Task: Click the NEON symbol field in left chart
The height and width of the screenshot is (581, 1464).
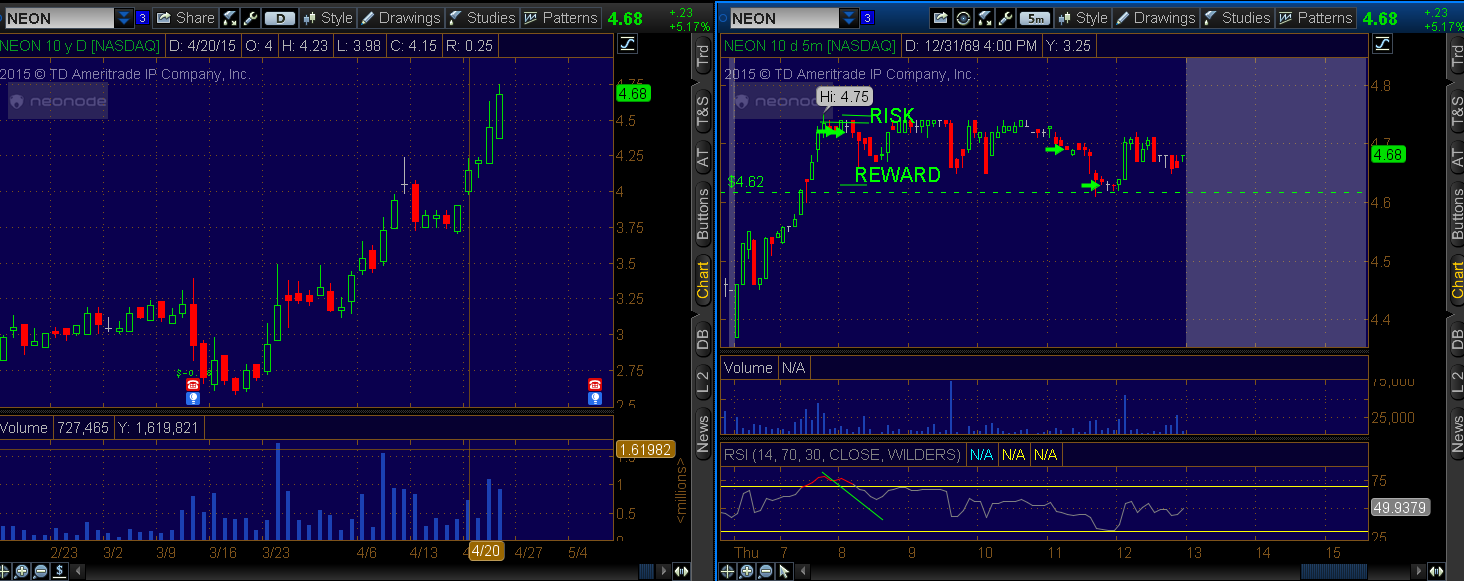Action: coord(58,18)
